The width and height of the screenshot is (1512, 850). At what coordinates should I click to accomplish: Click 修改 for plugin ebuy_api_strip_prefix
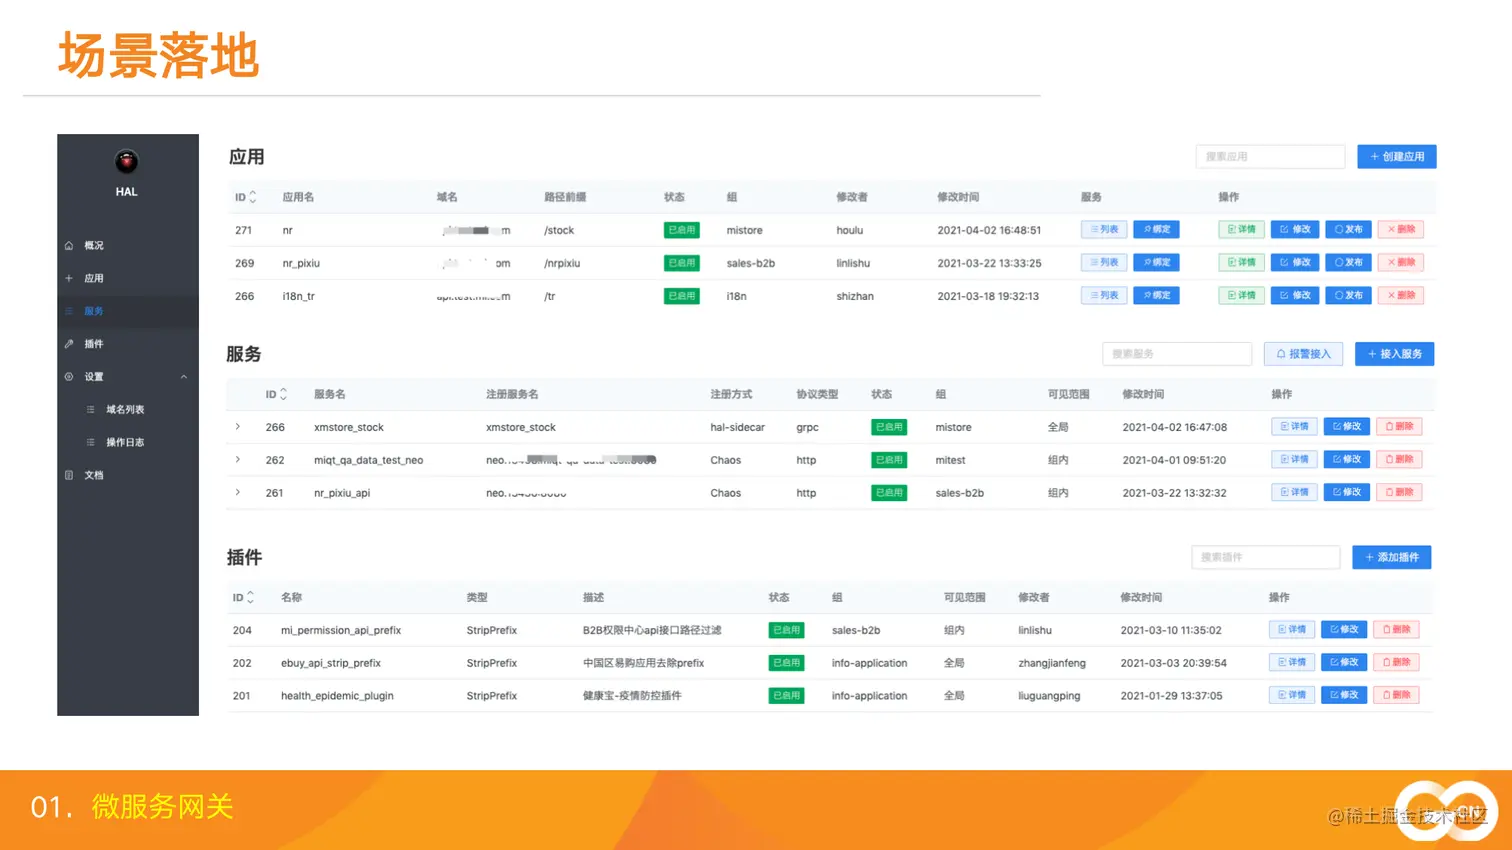tap(1345, 662)
